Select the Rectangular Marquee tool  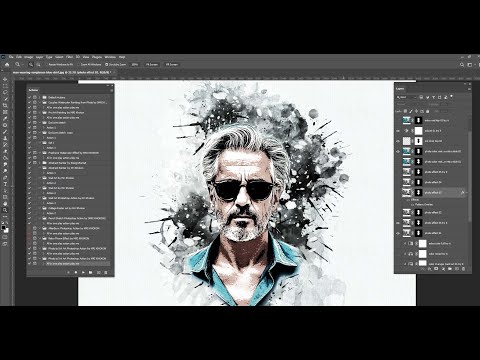[5, 86]
